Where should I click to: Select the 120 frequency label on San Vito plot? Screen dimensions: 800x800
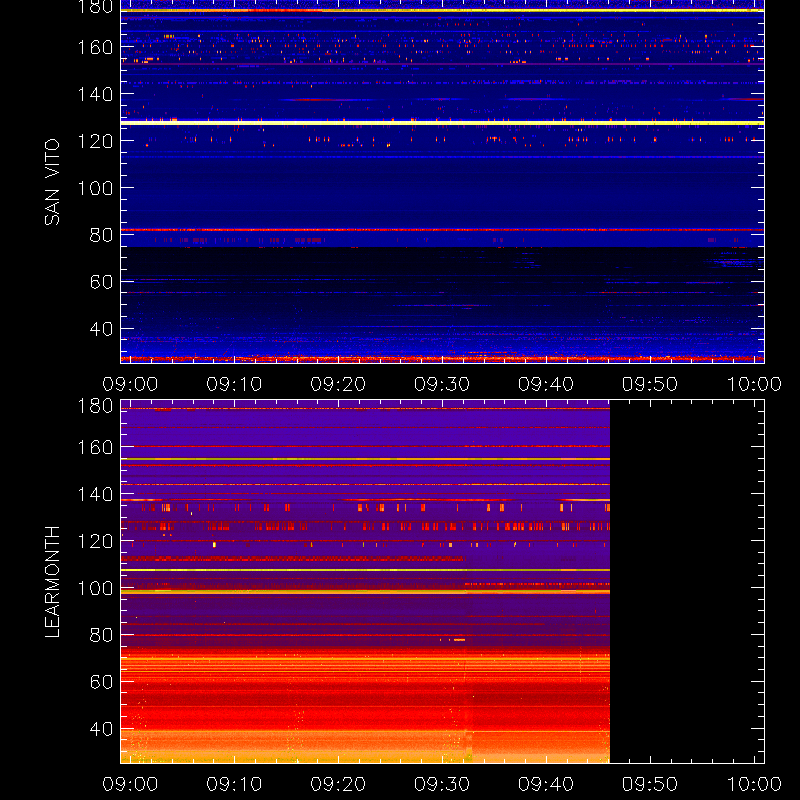95,141
